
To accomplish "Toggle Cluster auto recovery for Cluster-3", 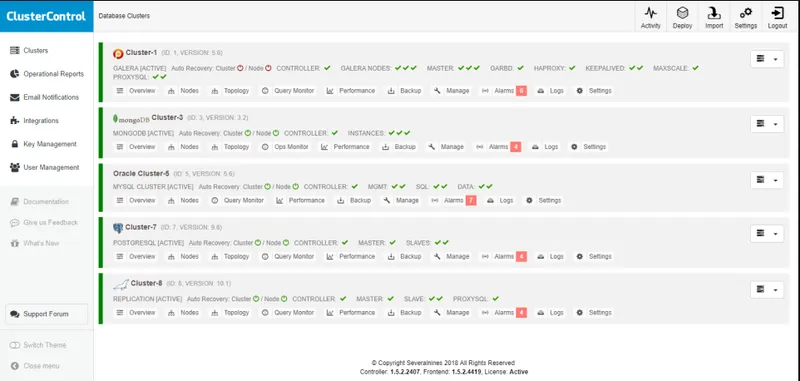I will pos(248,133).
